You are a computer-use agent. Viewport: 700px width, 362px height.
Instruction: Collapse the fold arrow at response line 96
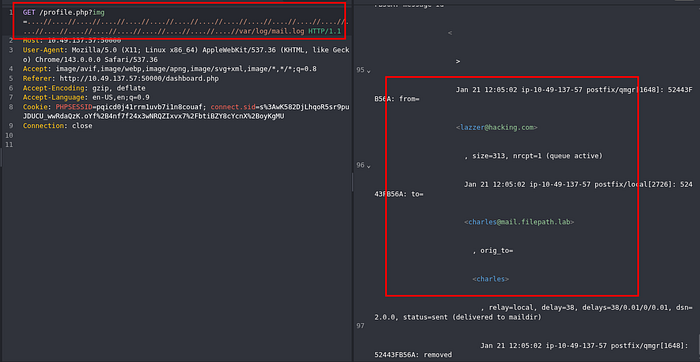[369, 166]
